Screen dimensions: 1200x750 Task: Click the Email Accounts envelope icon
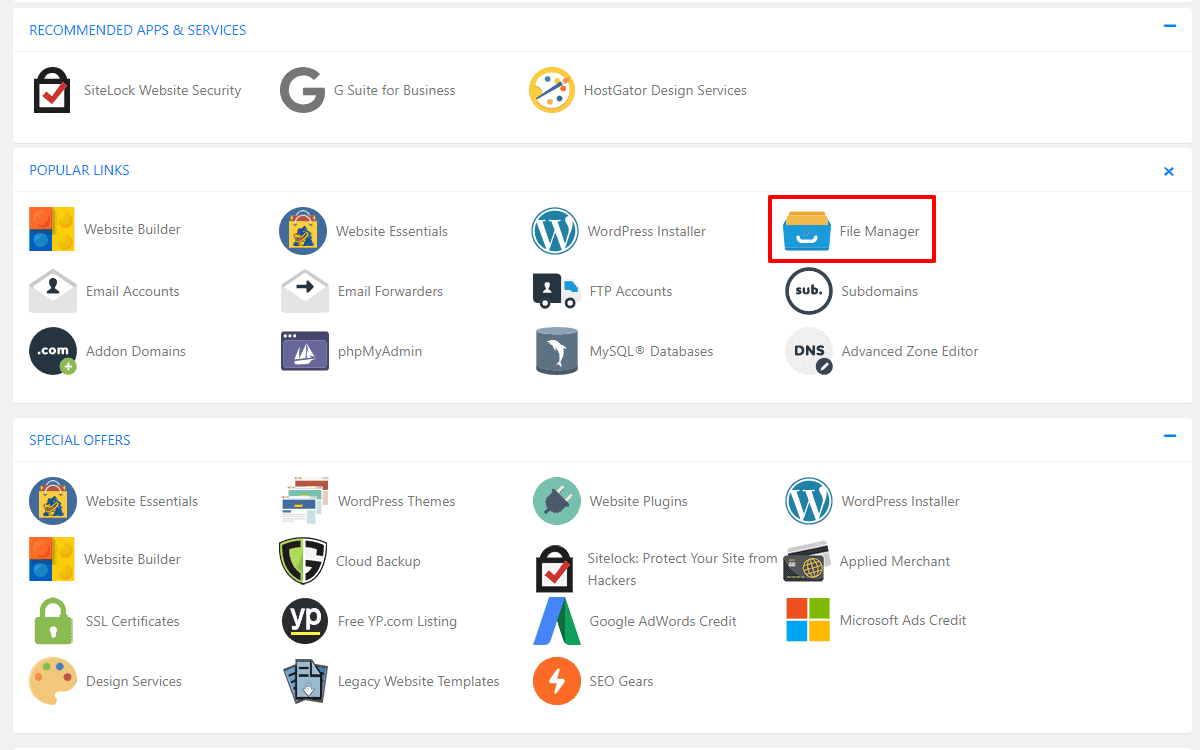tap(53, 291)
